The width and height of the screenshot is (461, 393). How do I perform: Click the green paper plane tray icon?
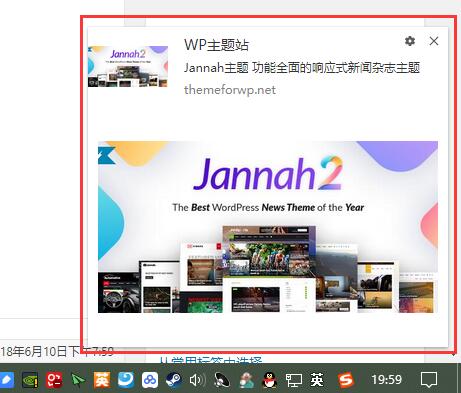coord(78,380)
